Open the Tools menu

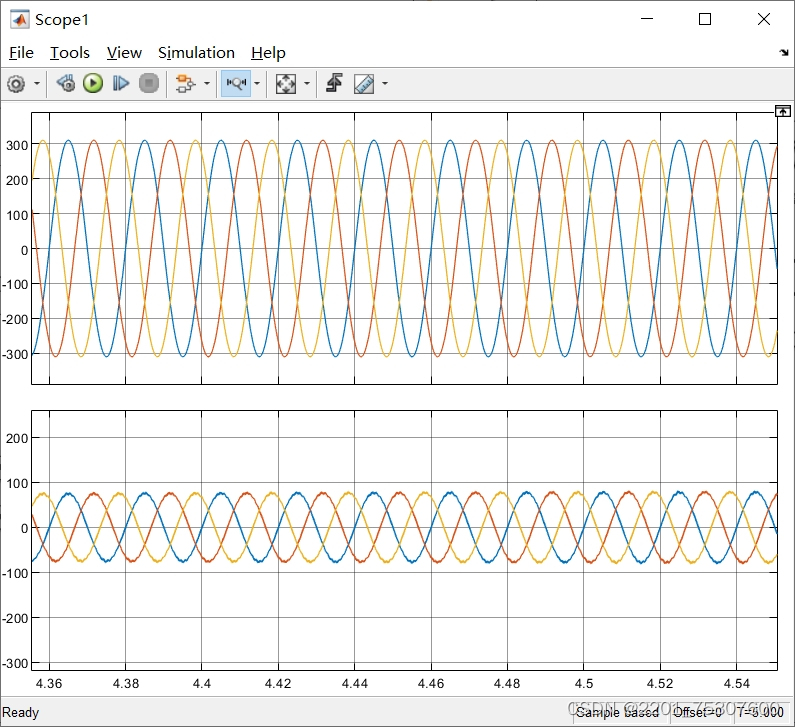70,53
